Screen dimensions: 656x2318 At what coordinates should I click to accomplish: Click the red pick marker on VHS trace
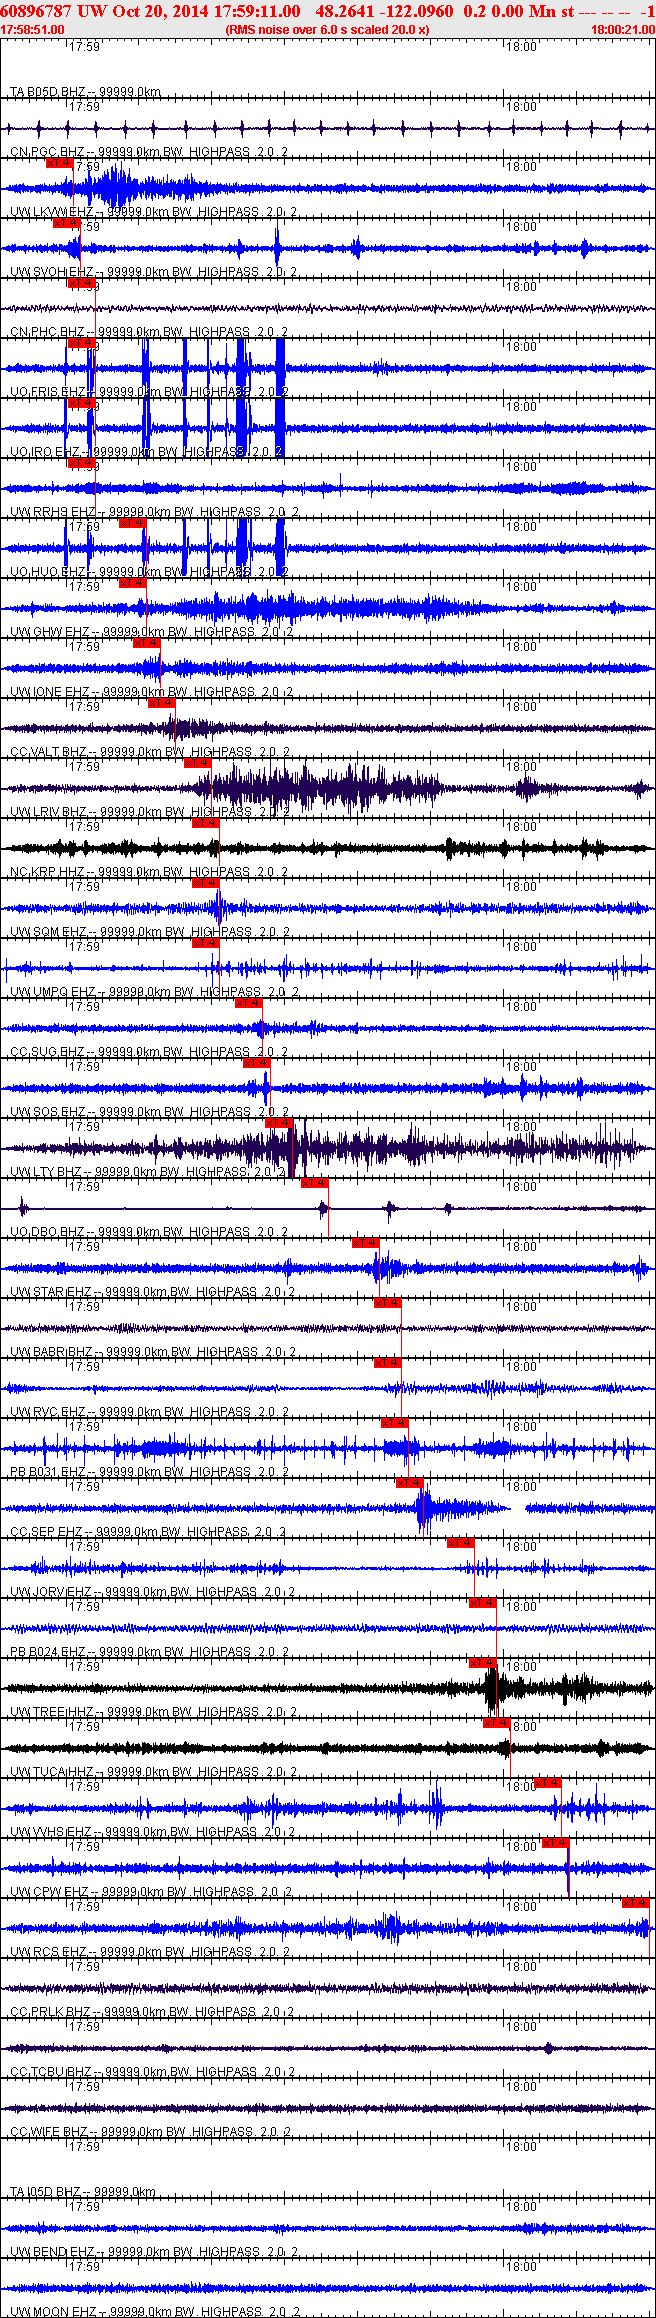(548, 1783)
